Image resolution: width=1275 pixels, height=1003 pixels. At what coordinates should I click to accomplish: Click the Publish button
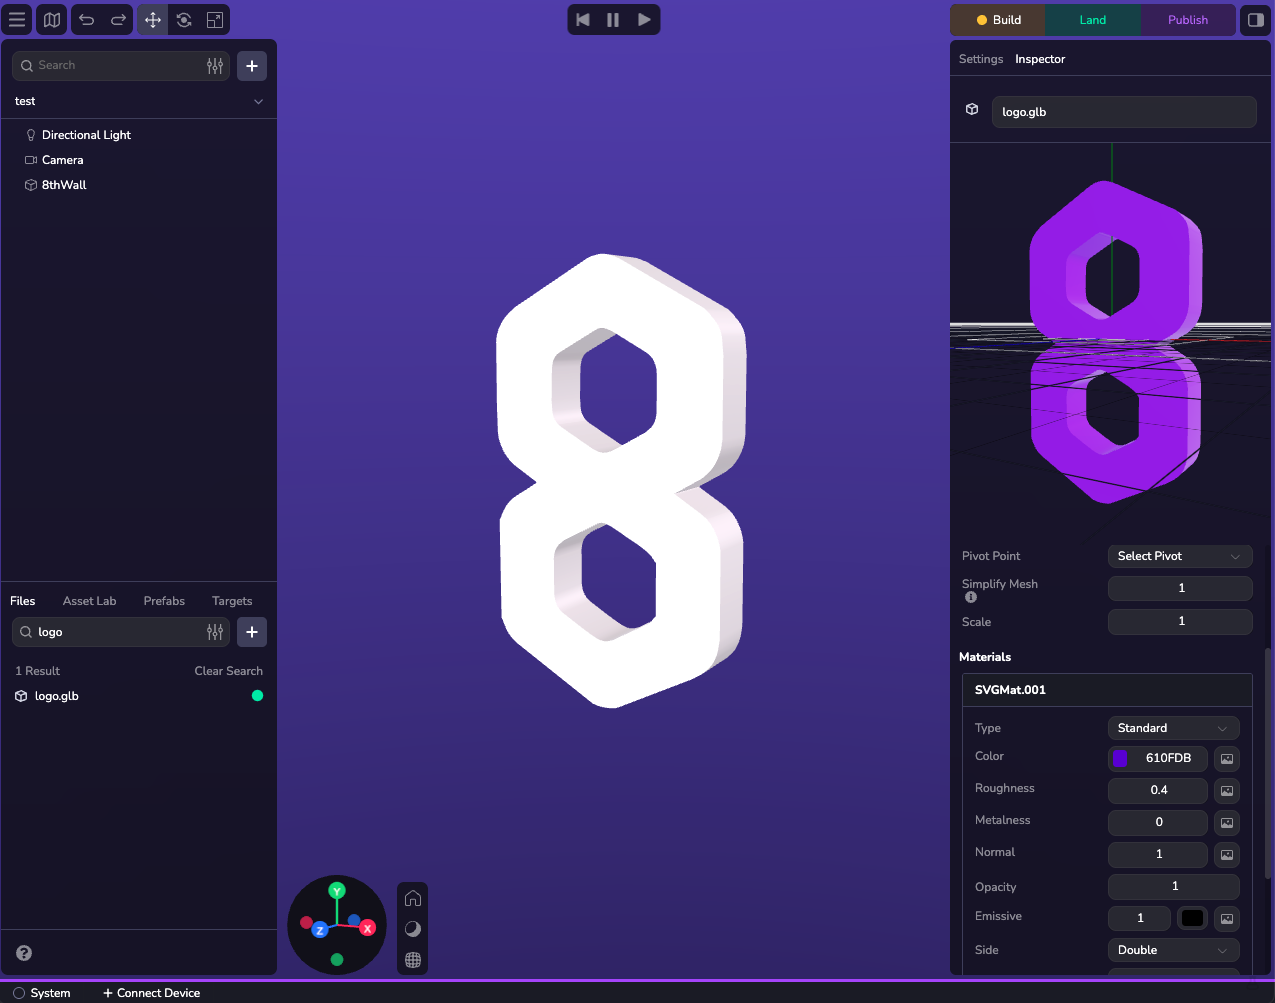1187,20
